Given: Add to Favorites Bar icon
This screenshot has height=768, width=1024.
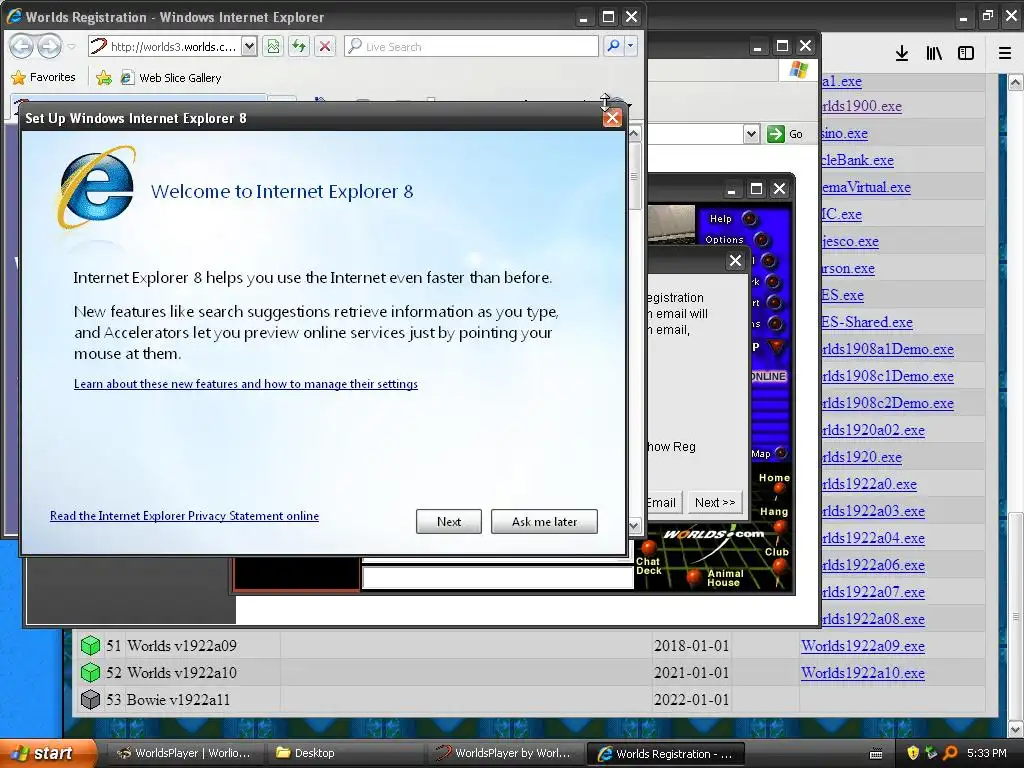Looking at the screenshot, I should [x=104, y=78].
